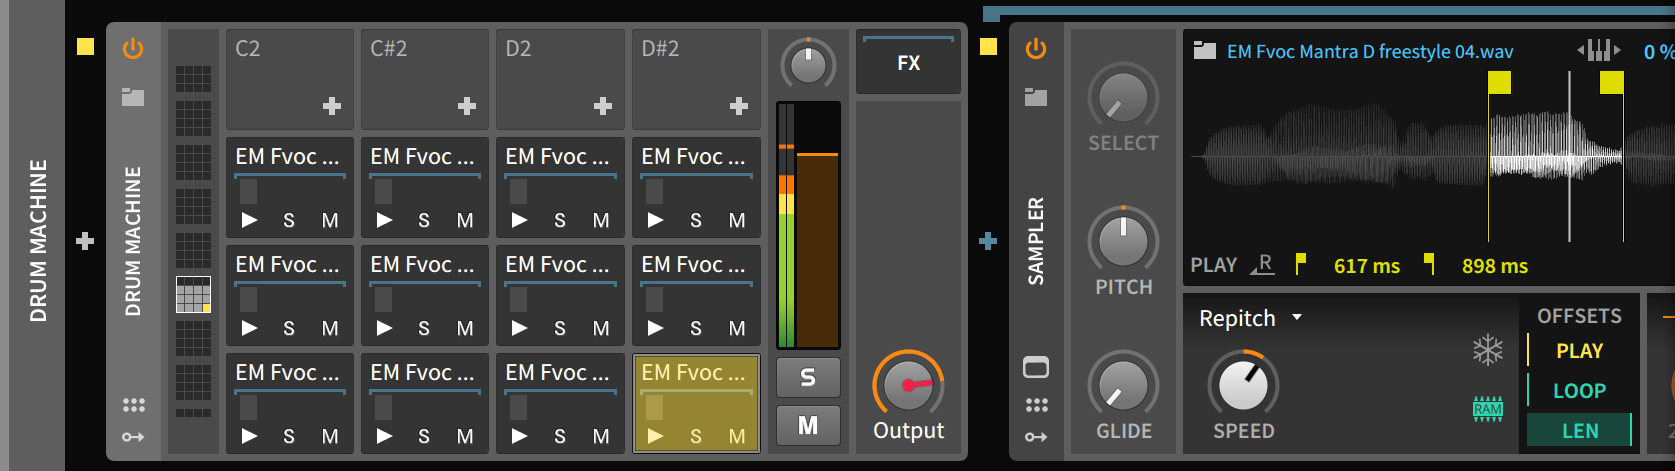
Task: Insert a device before the Sampler using plus
Action: 988,241
